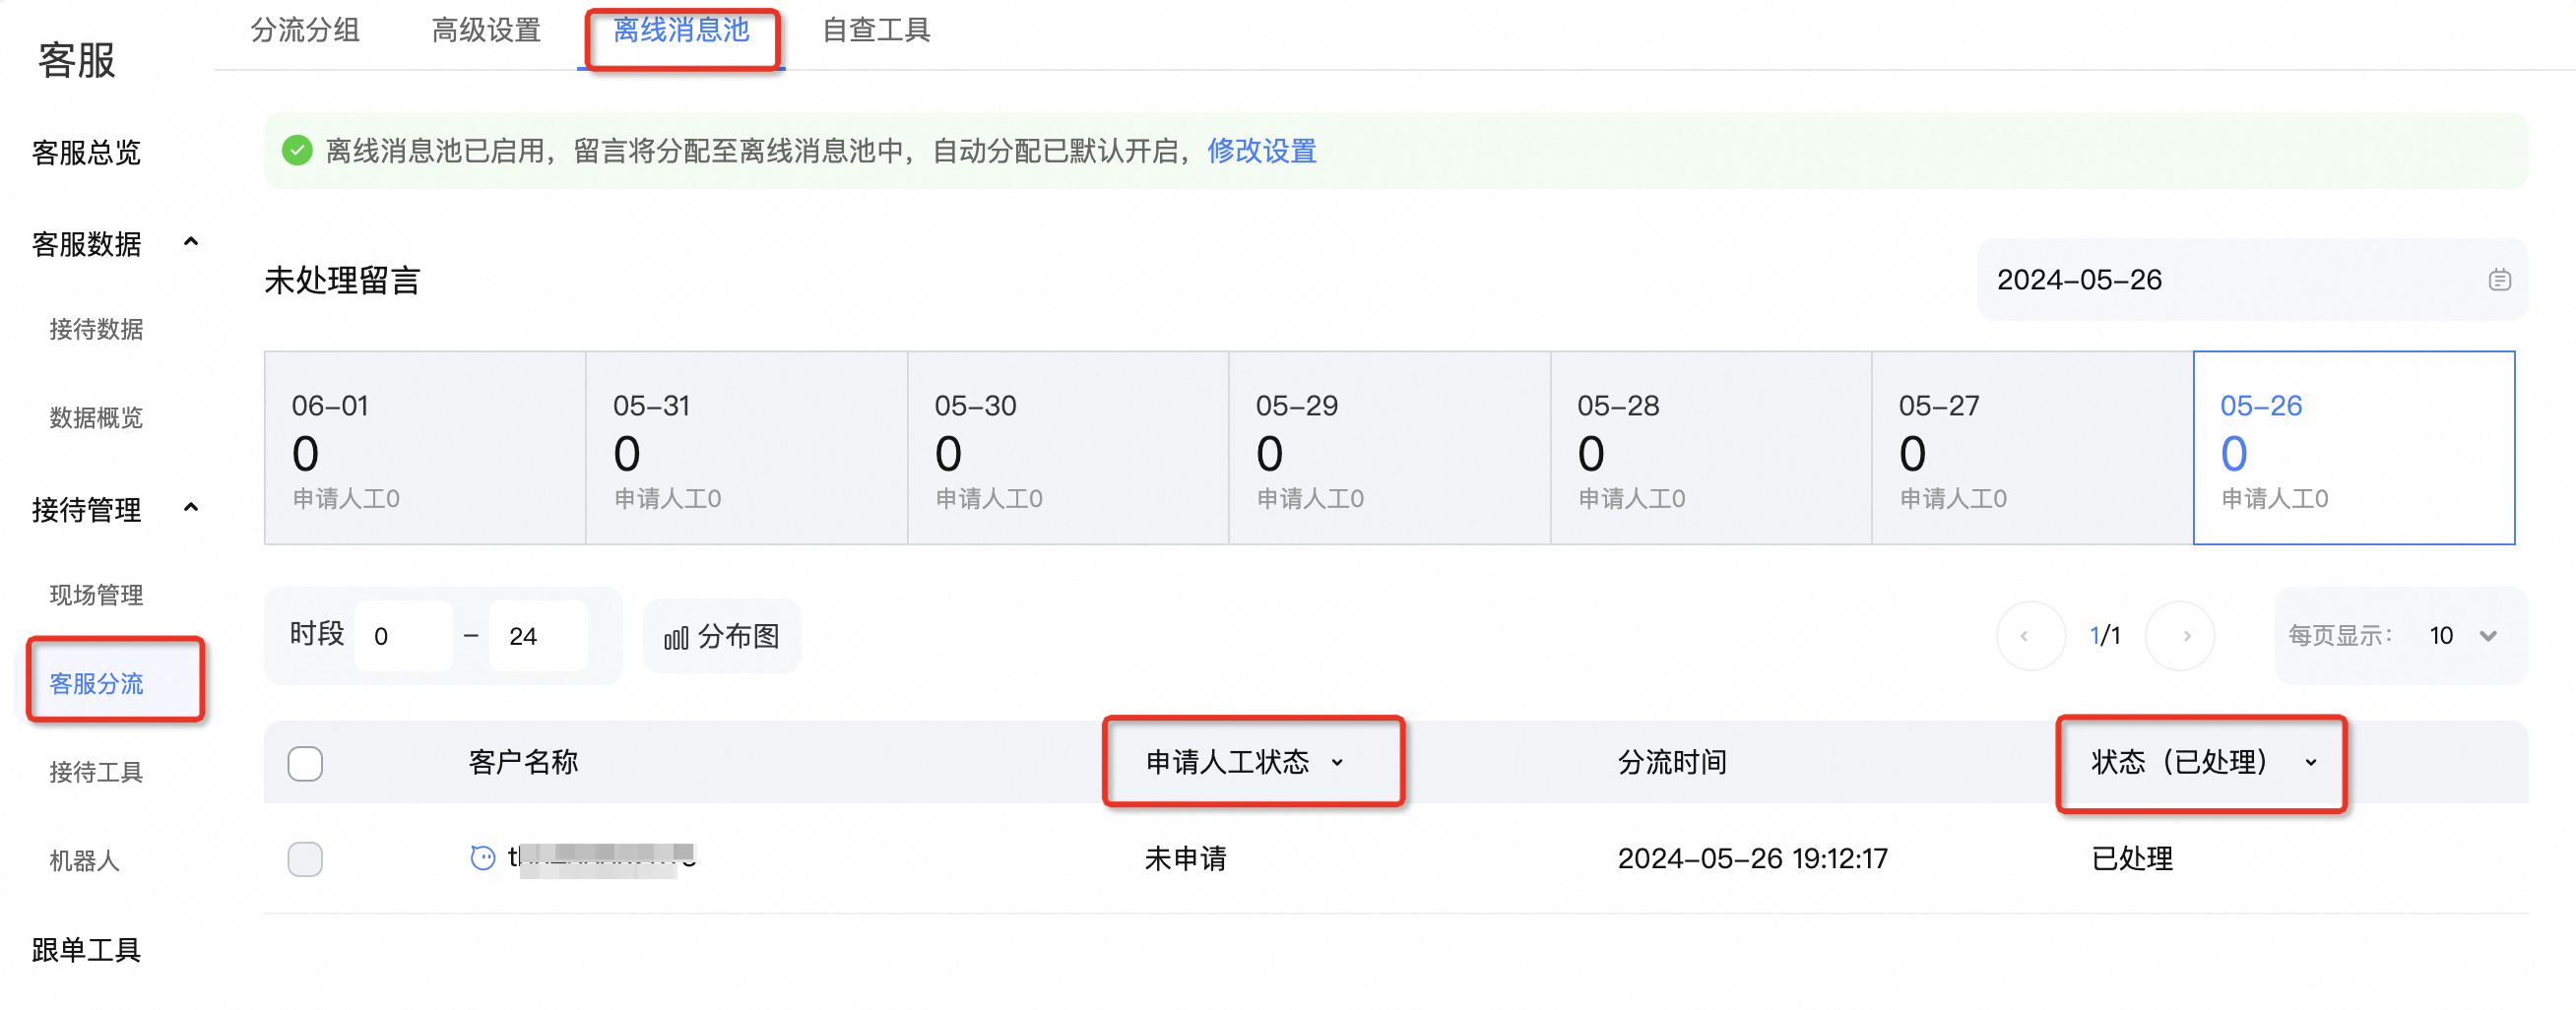Viewport: 2576px width, 1010px height.
Task: Select the 06-01 date card
Action: point(425,448)
